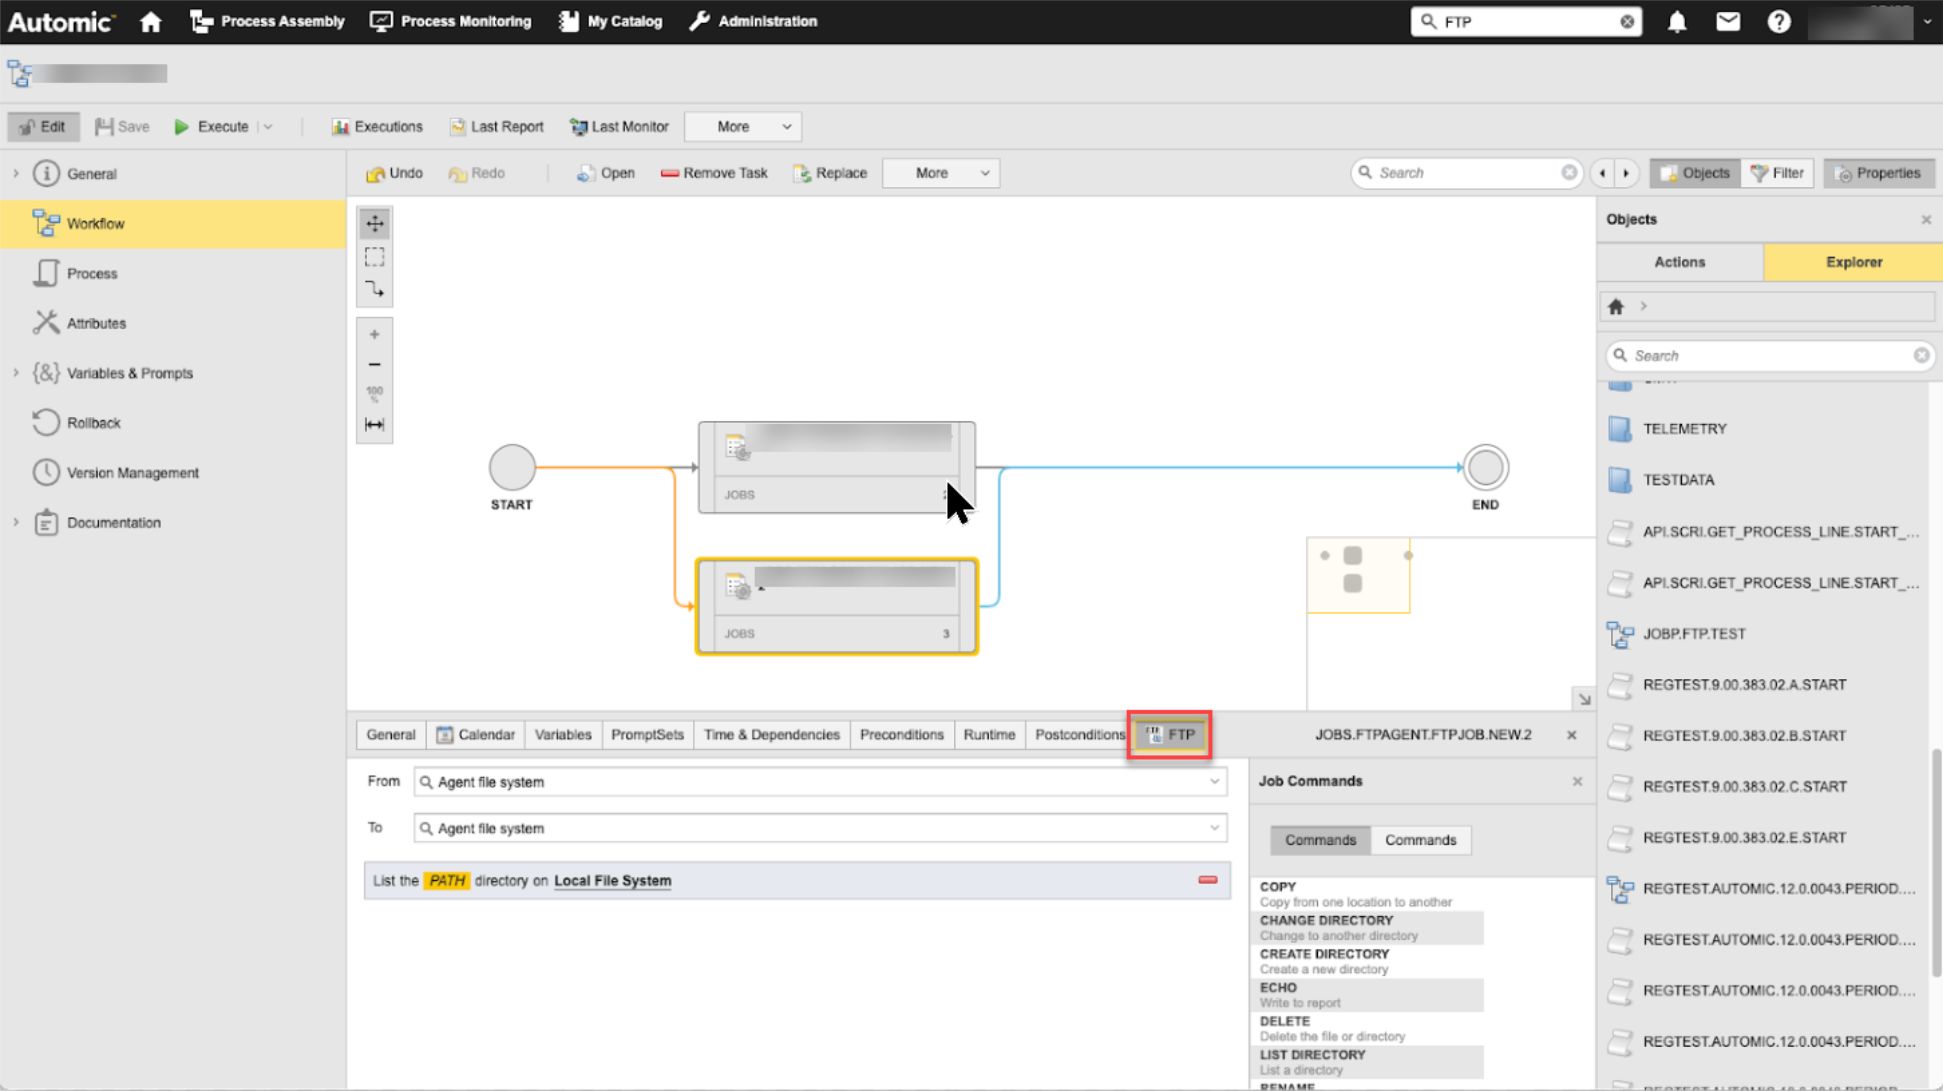Select the COPY job command

1367,894
